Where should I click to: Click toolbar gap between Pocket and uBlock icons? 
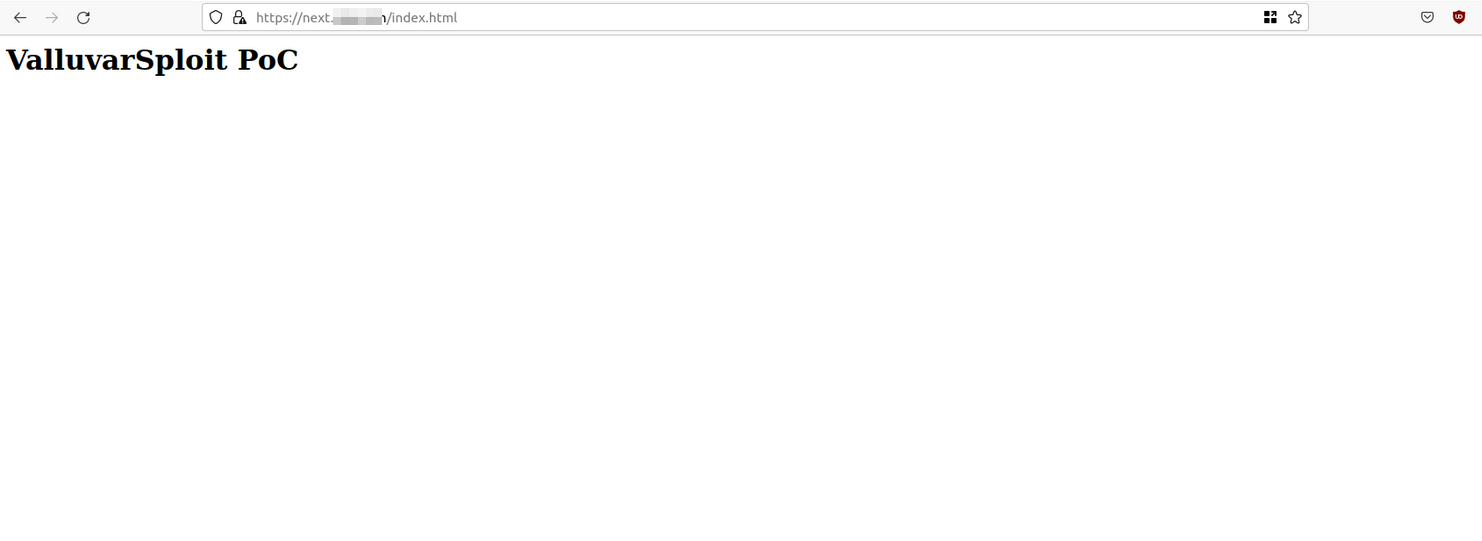(1443, 17)
